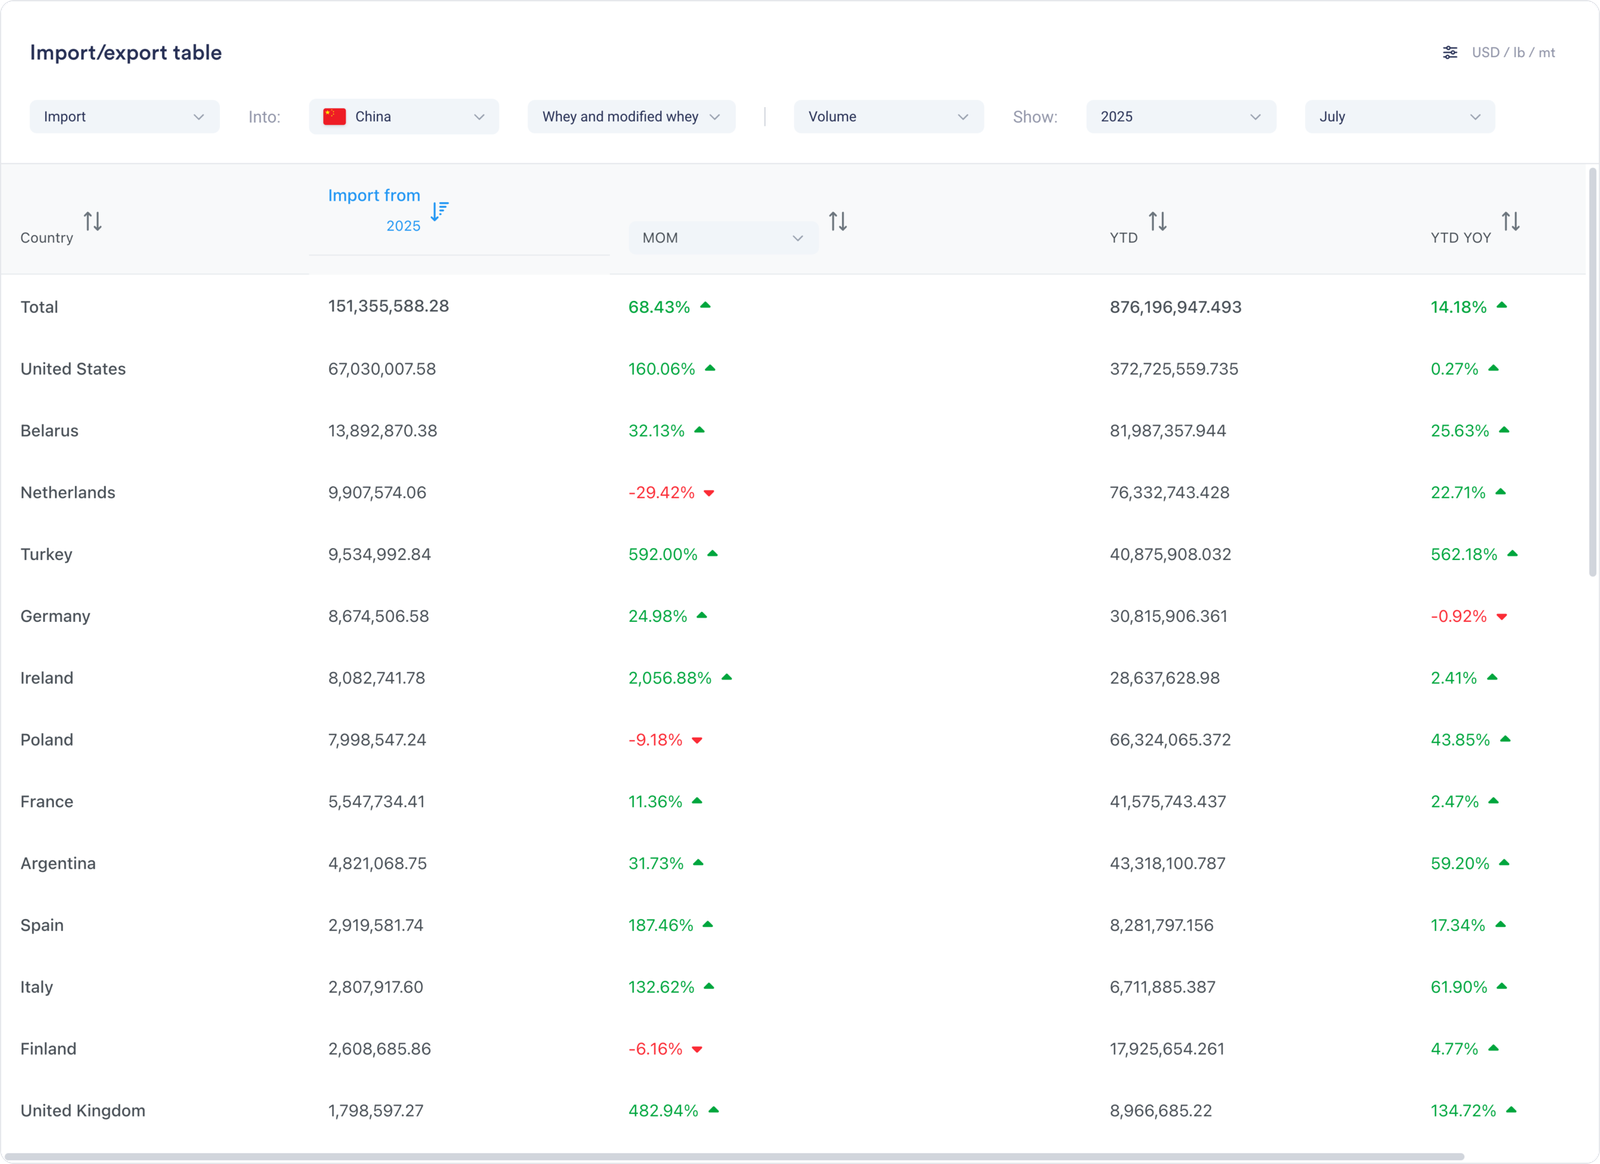
Task: Click the Import from descending sort icon
Action: click(x=439, y=211)
